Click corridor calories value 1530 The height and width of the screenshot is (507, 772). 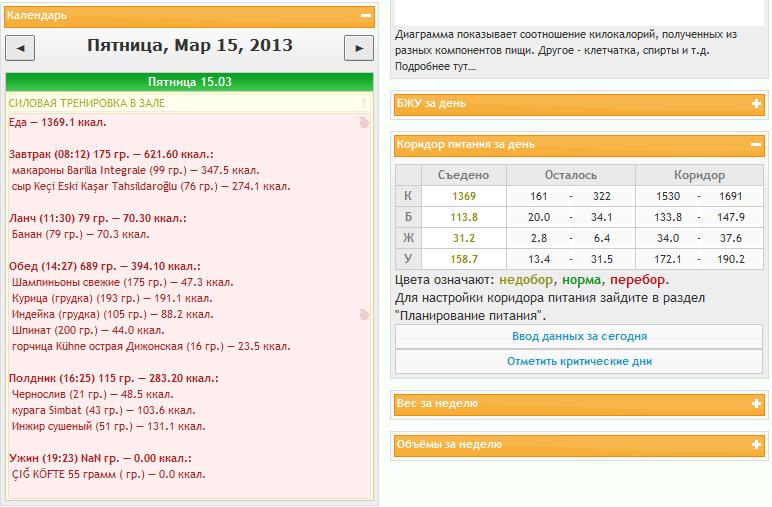(668, 196)
